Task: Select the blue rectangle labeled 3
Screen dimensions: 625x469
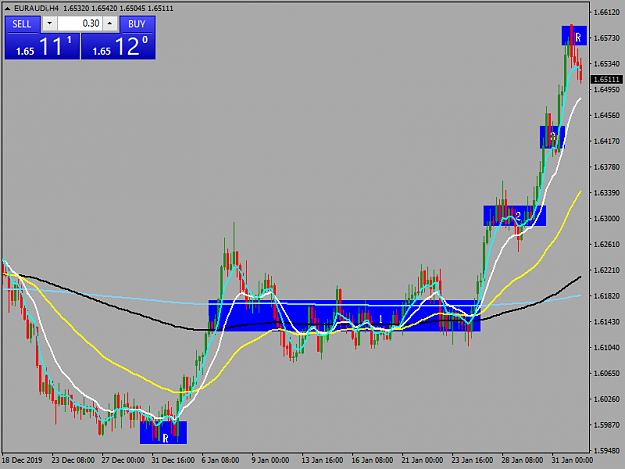Action: [552, 137]
